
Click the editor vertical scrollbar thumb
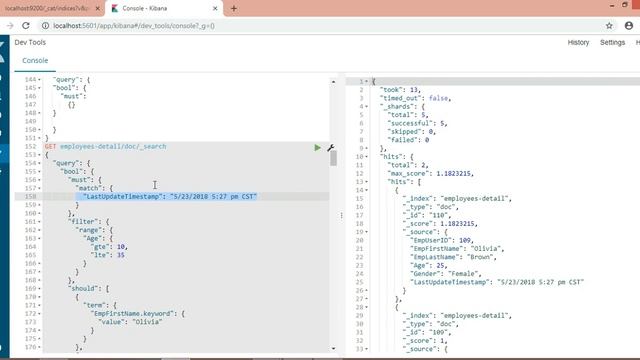pyautogui.click(x=333, y=158)
